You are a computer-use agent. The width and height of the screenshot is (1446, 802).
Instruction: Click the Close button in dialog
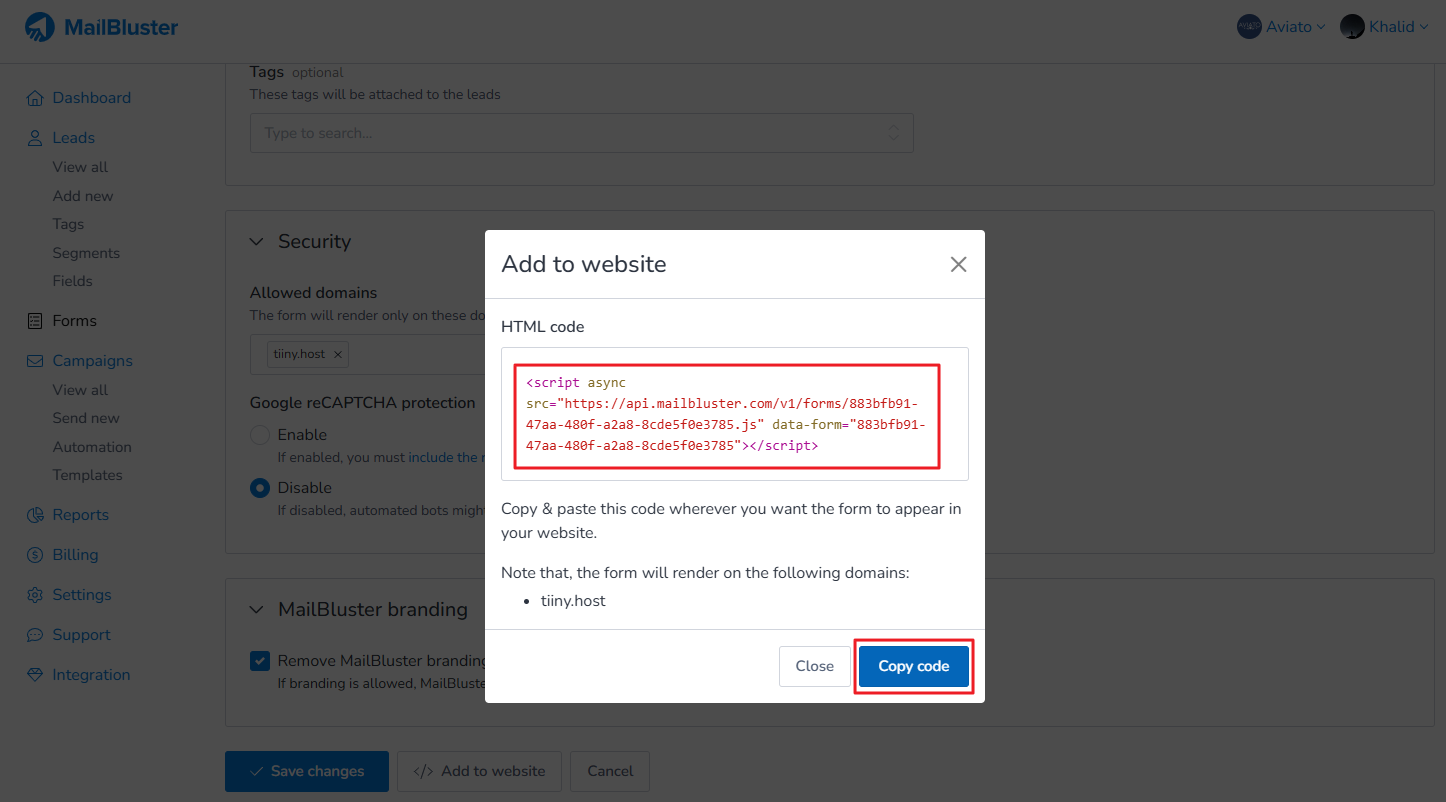(814, 666)
